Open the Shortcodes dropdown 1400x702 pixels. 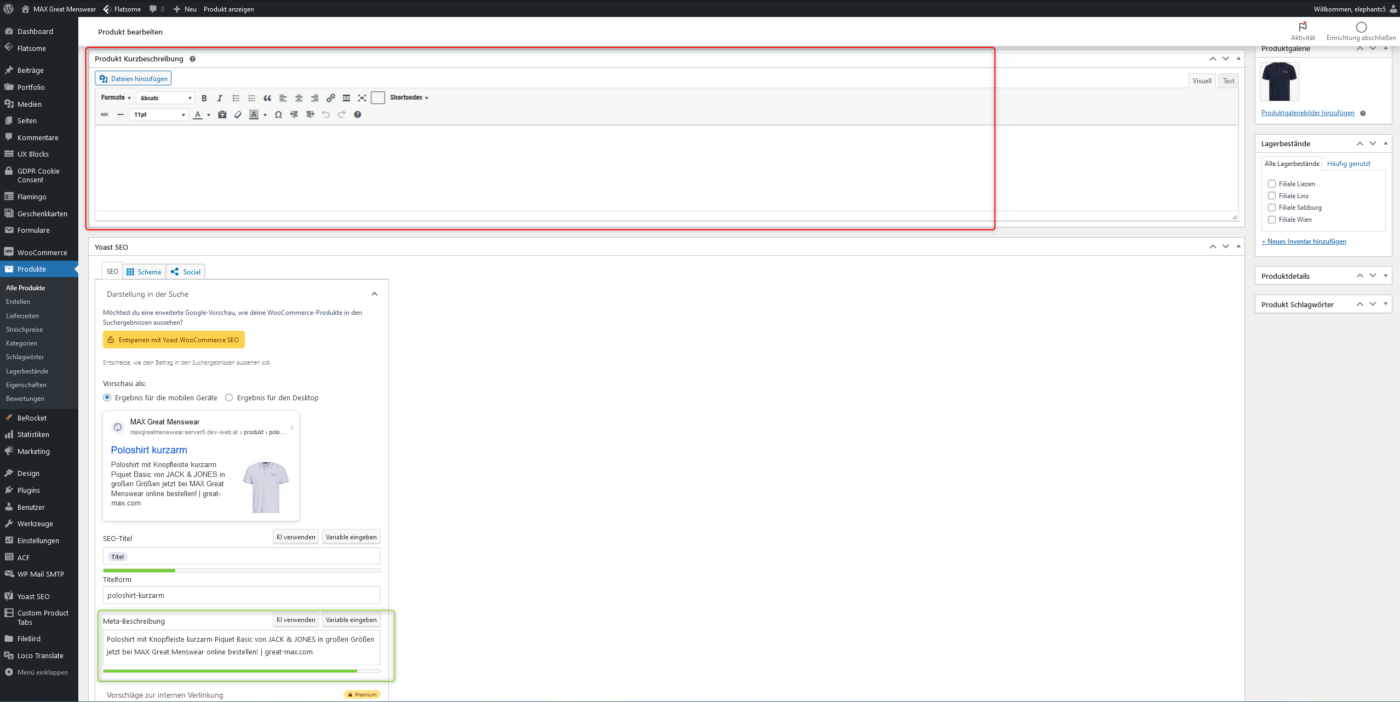click(409, 98)
